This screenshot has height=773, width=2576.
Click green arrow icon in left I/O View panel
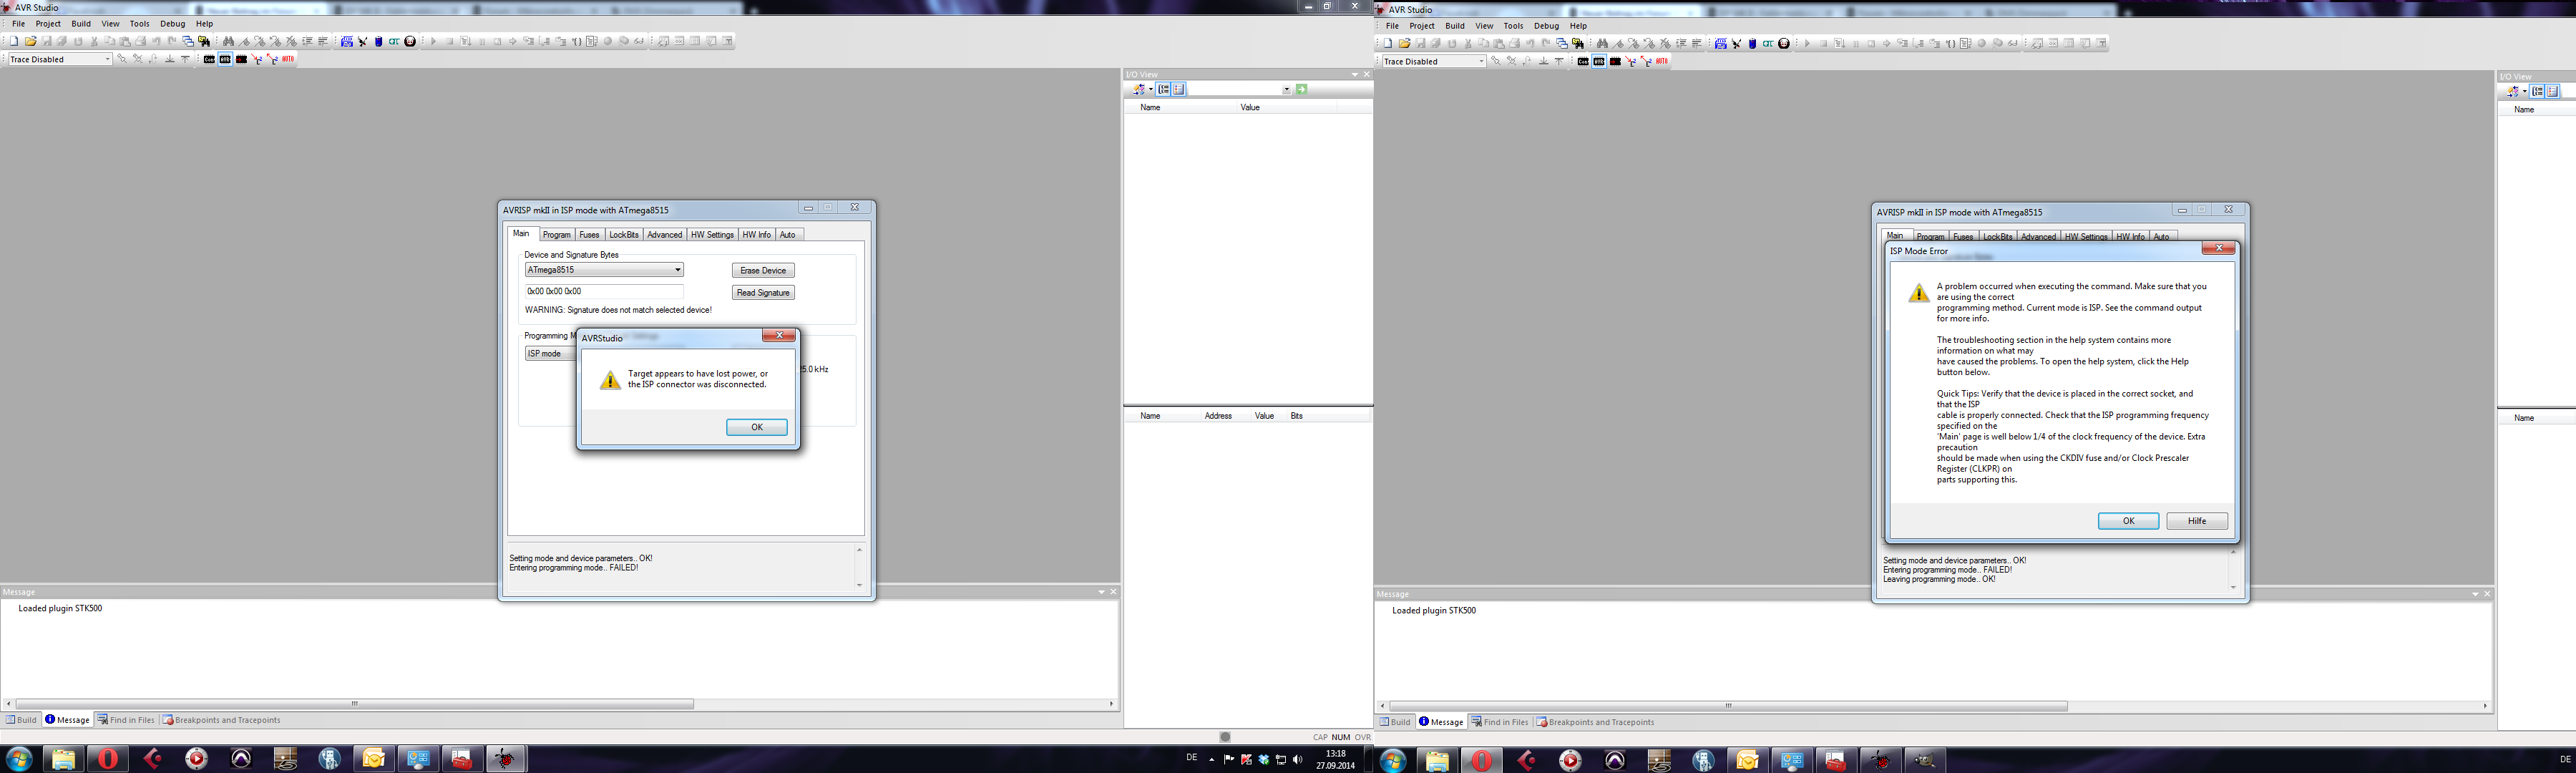click(1301, 90)
